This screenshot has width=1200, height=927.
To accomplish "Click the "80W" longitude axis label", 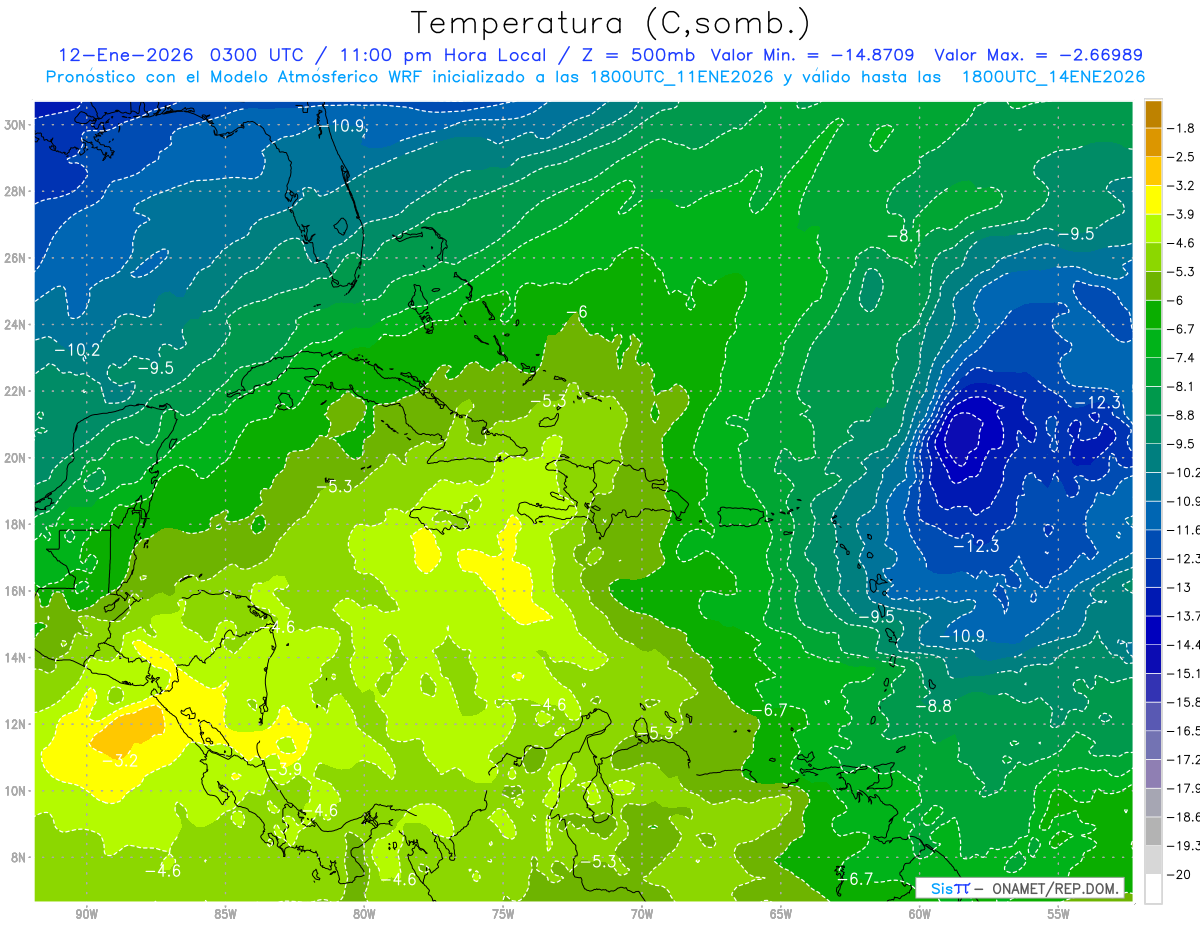I will 364,915.
